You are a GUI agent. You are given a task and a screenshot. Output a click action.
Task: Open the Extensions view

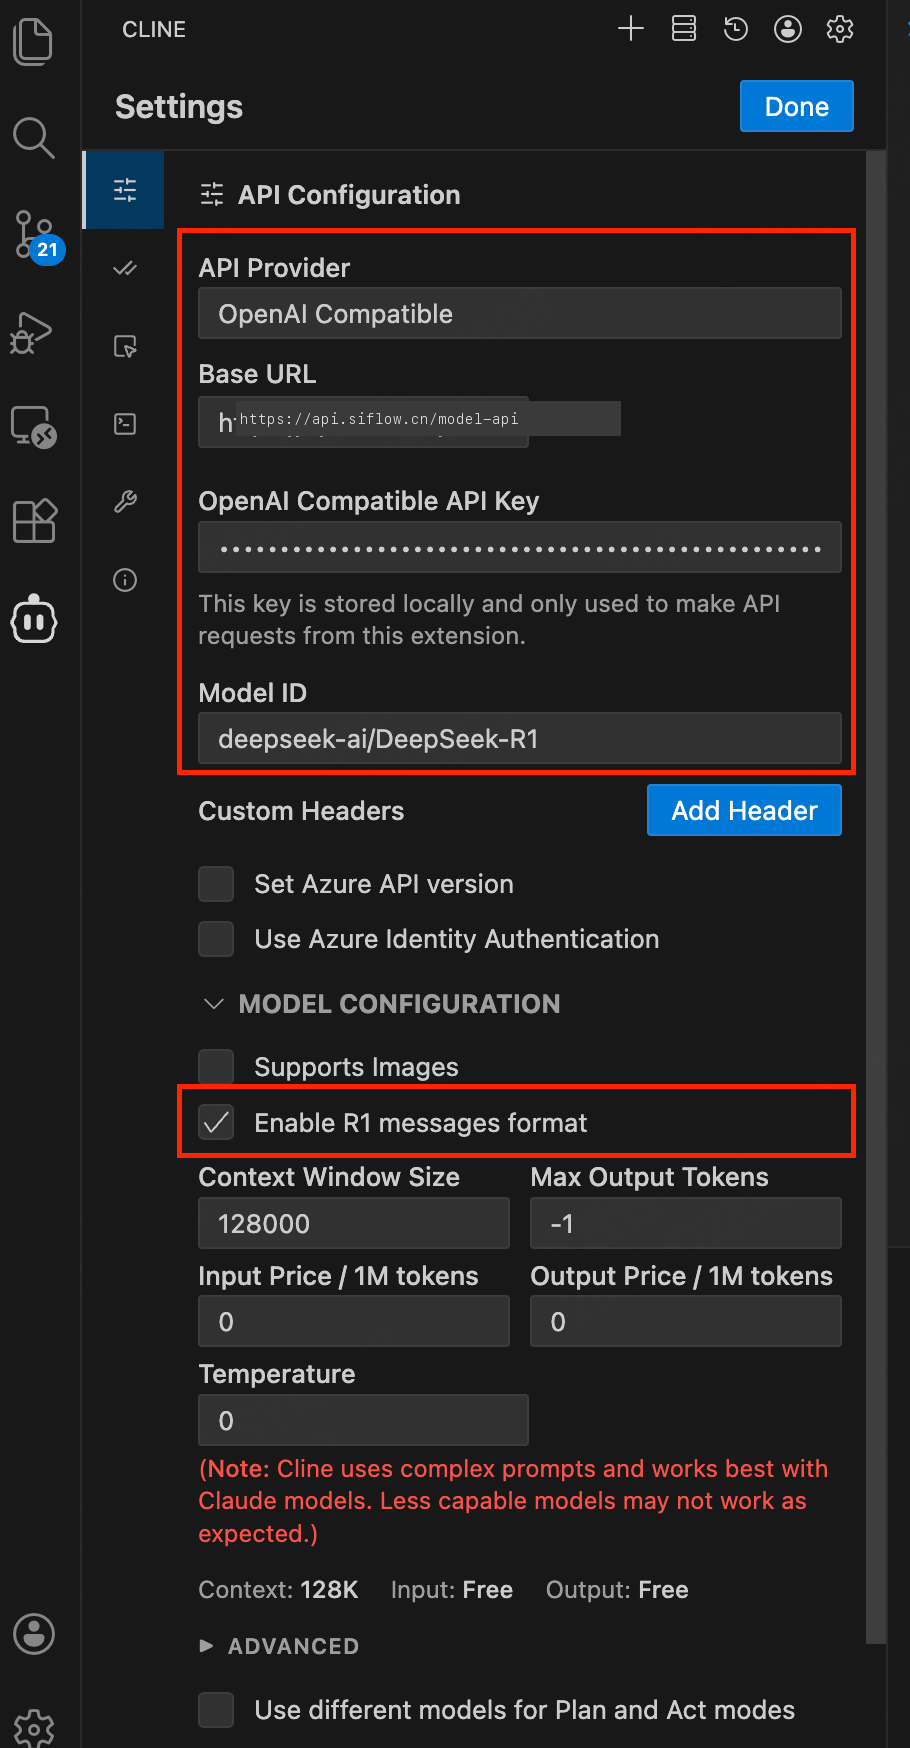coord(34,521)
